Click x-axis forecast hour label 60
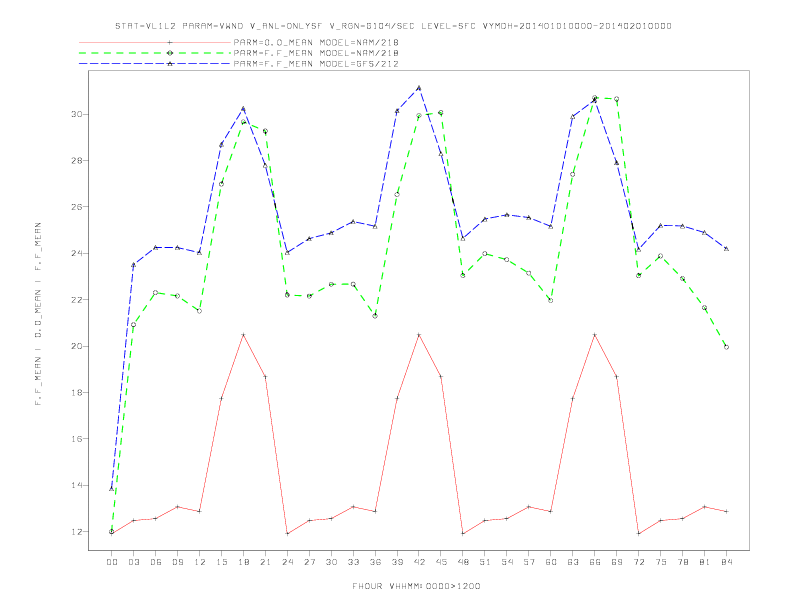This screenshot has width=792, height=612. (551, 562)
